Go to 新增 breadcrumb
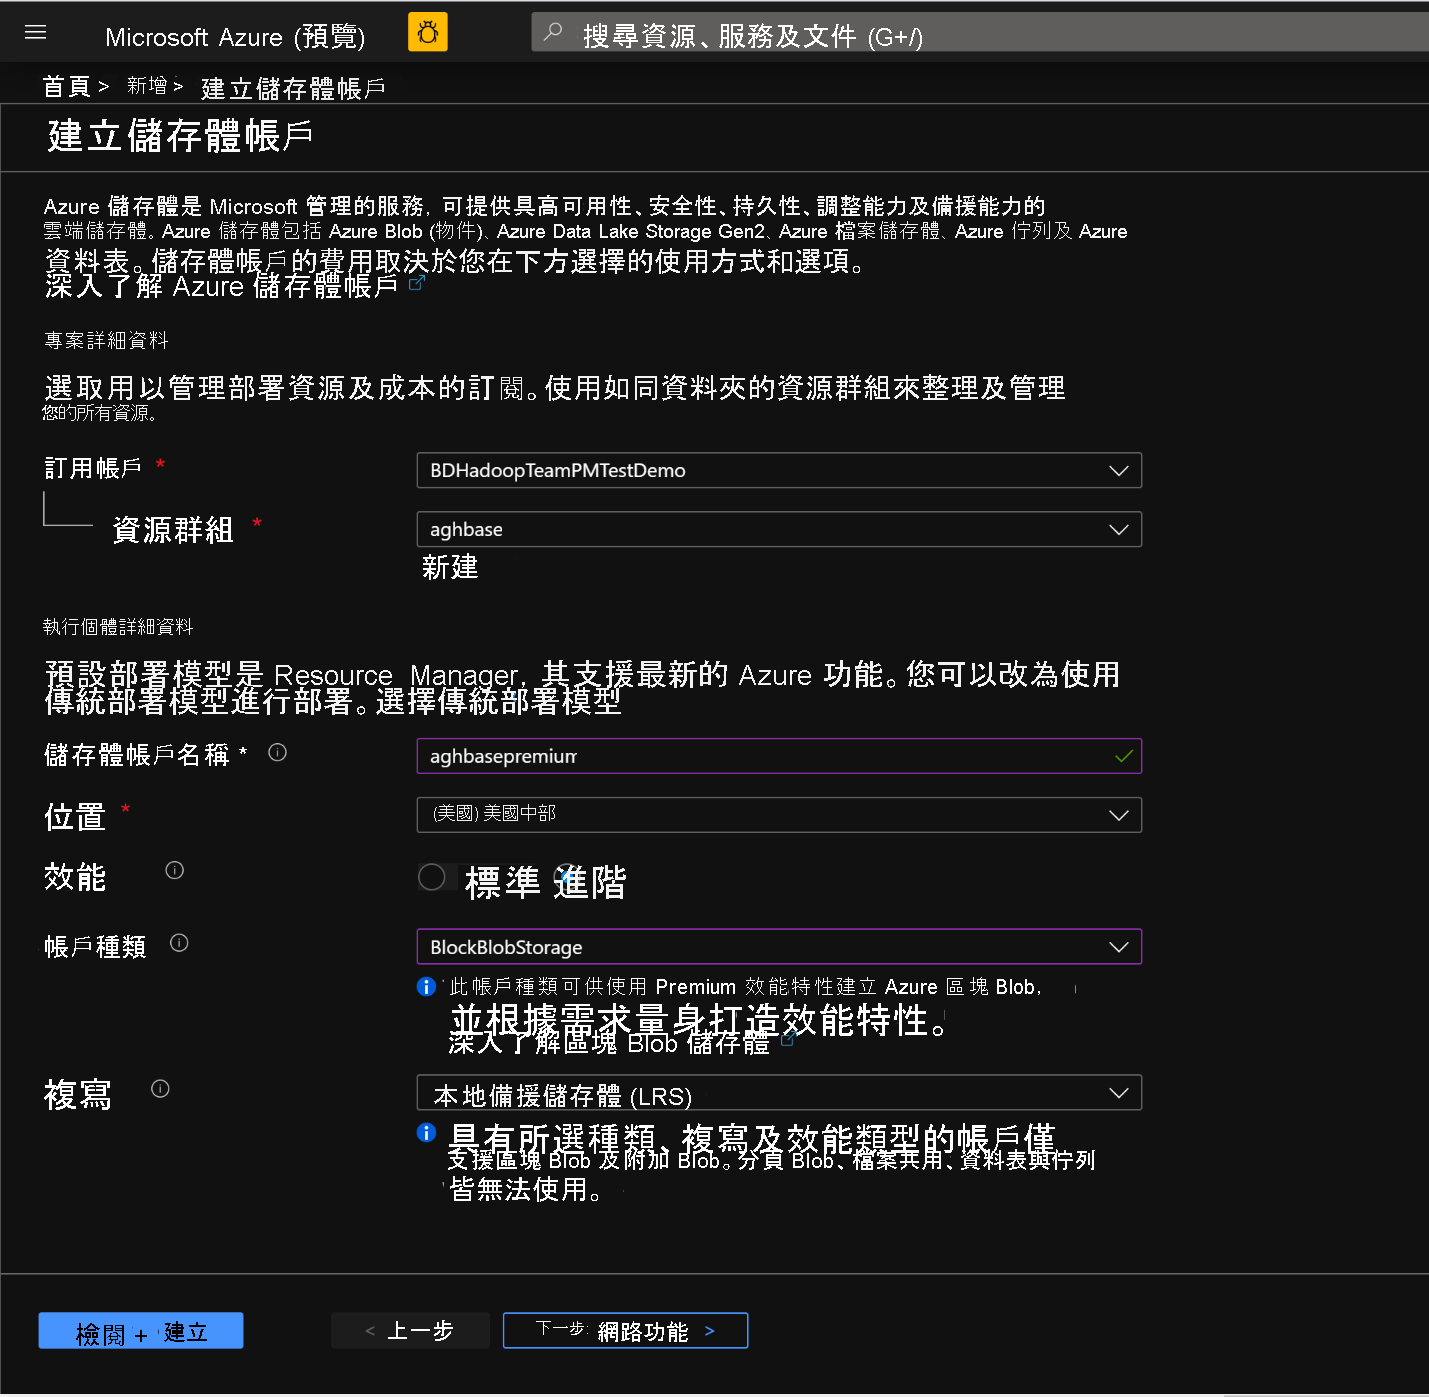This screenshot has width=1429, height=1397. pyautogui.click(x=147, y=86)
